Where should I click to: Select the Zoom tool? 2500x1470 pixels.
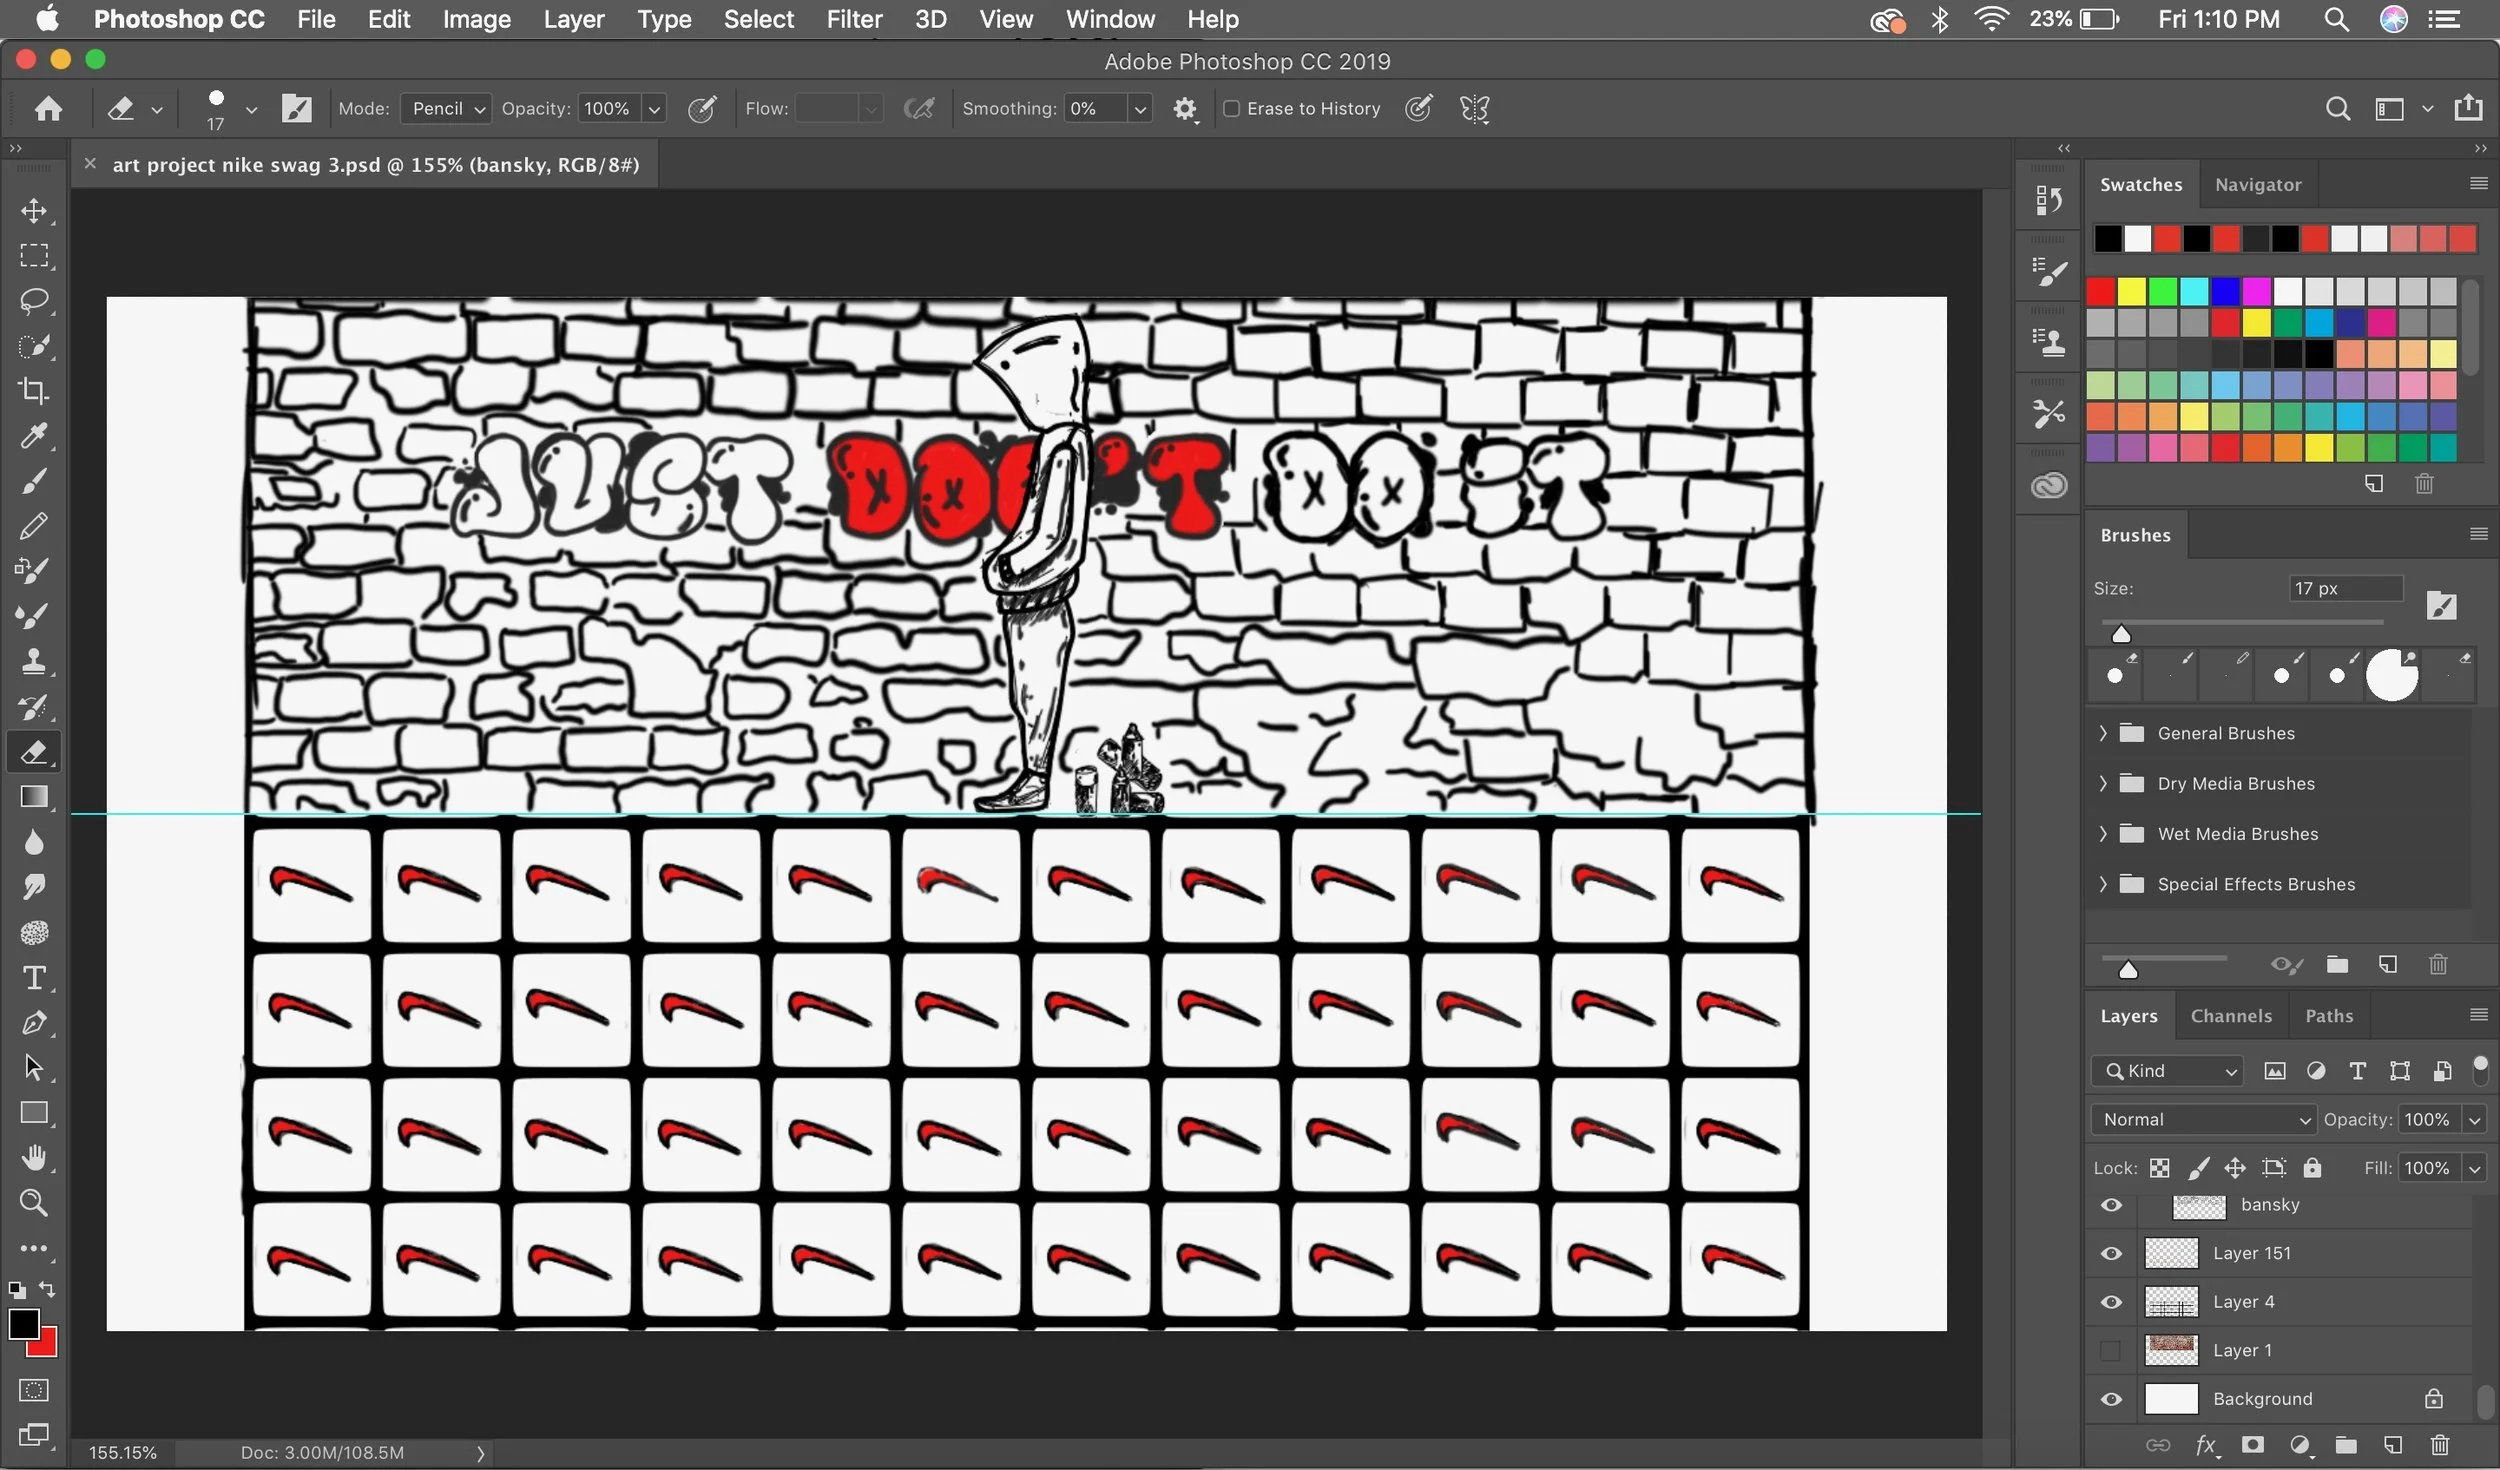tap(34, 1203)
